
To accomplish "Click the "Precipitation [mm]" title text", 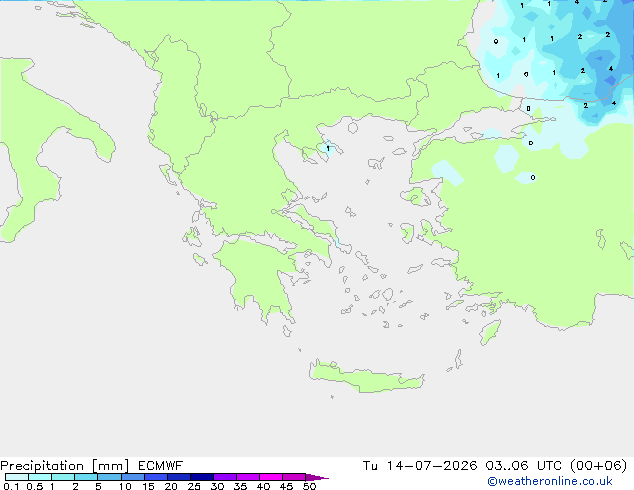I will (64, 466).
